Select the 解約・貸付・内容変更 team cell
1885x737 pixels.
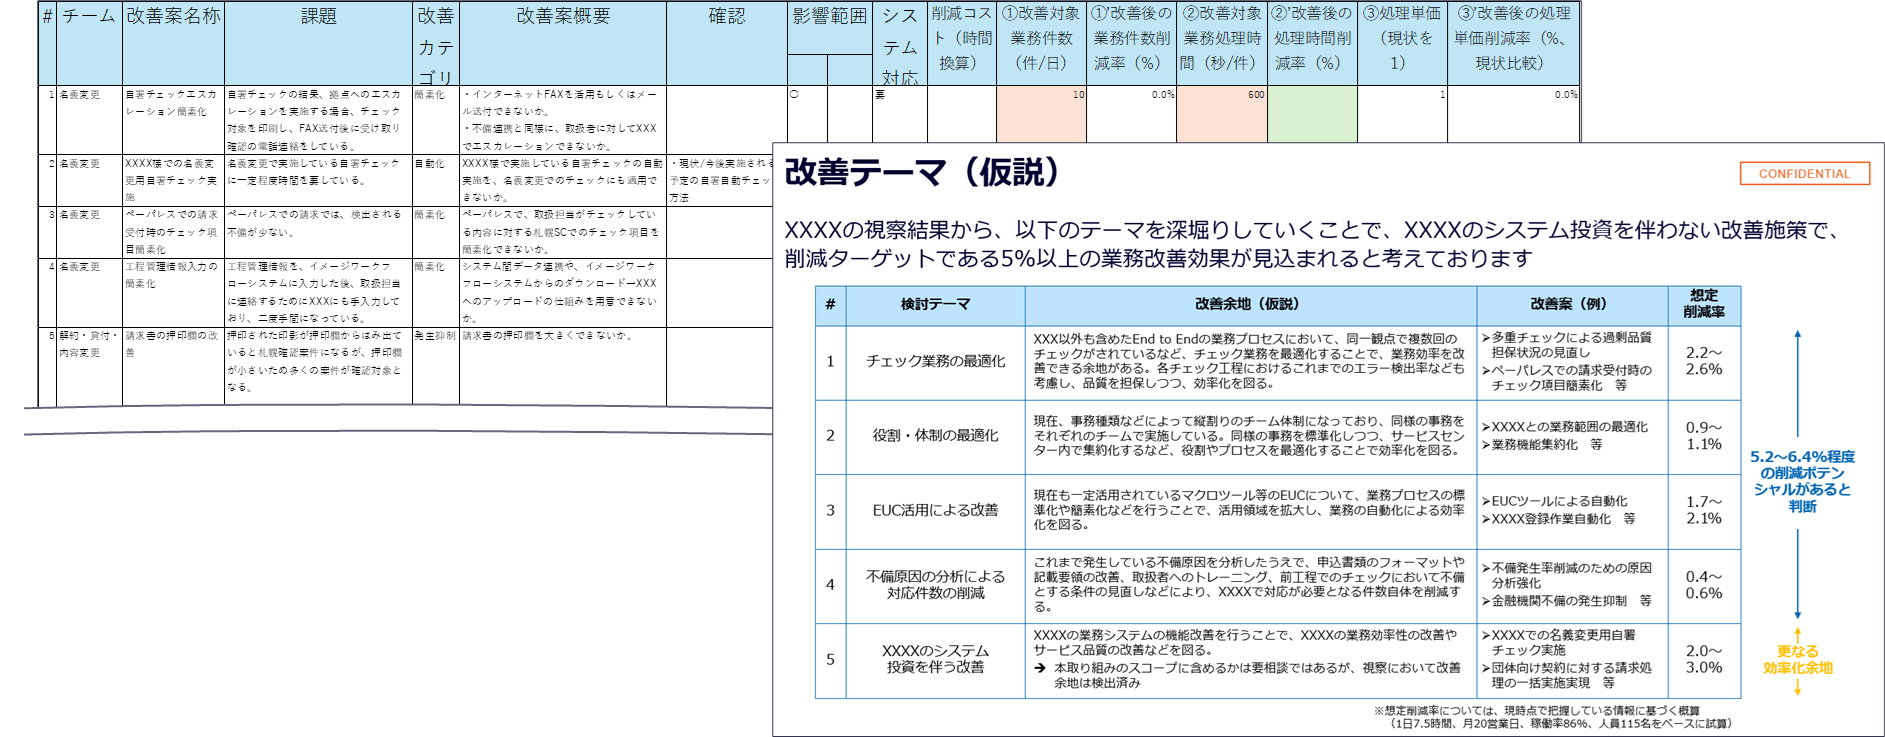[x=89, y=366]
